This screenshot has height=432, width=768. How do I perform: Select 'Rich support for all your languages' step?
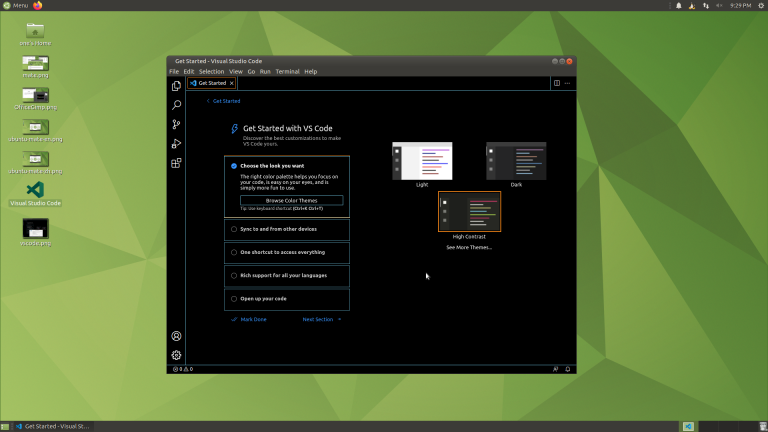click(x=287, y=275)
